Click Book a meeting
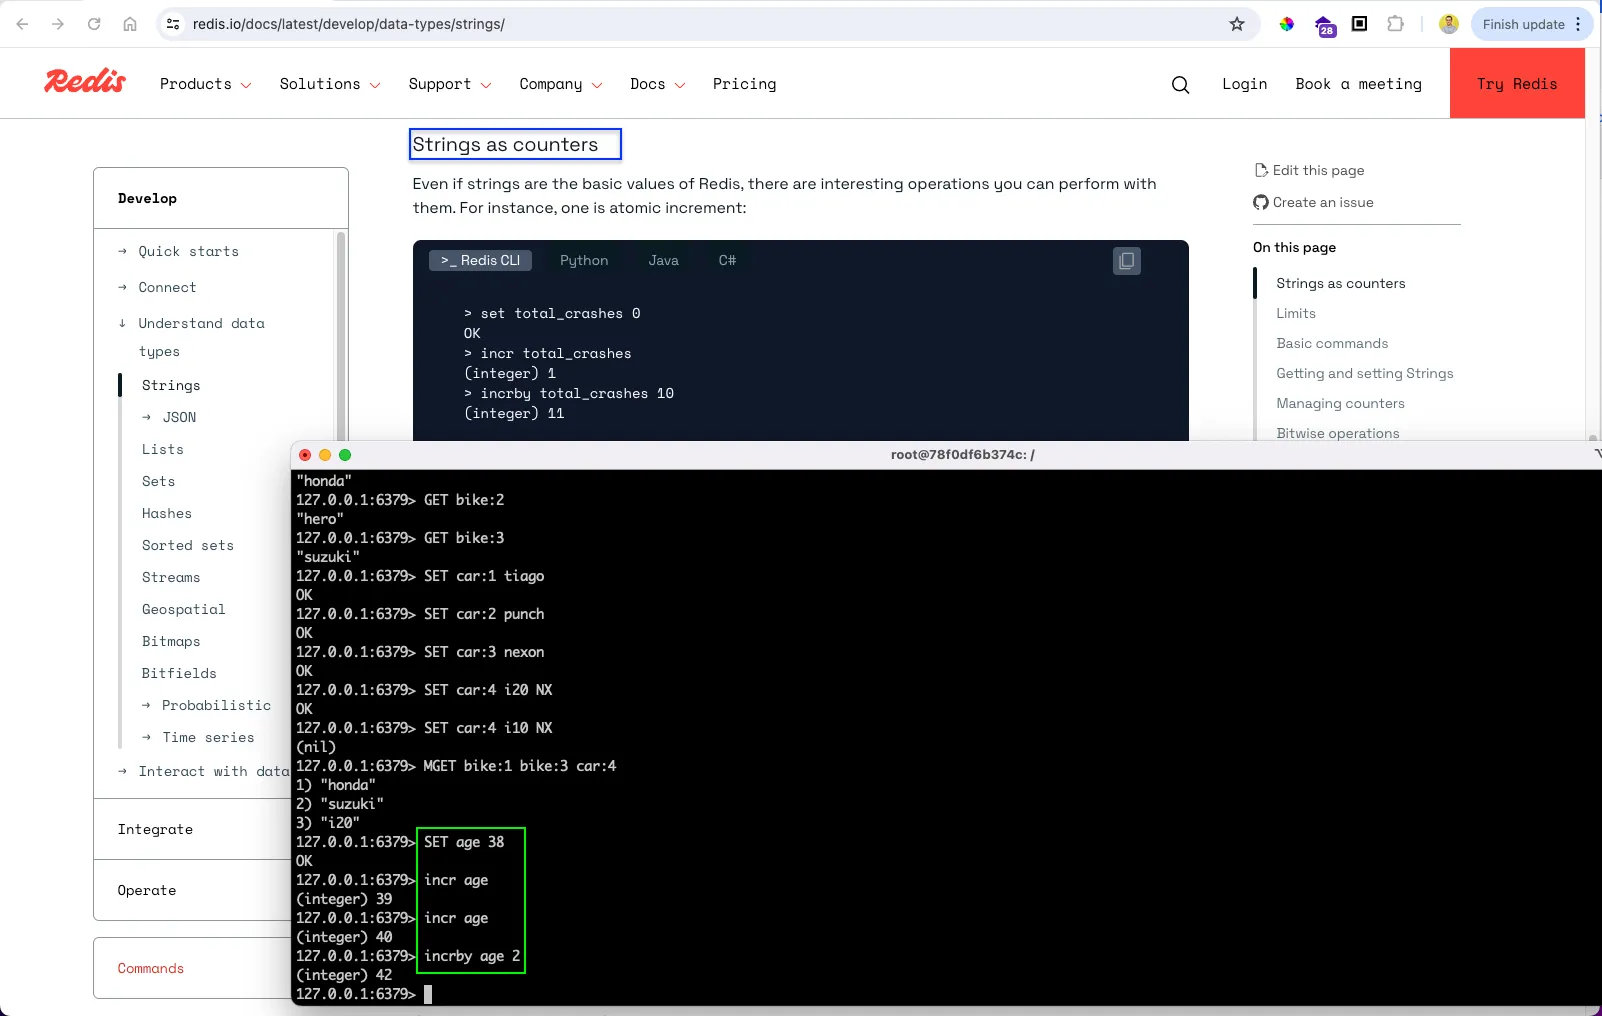This screenshot has height=1016, width=1602. [x=1358, y=84]
